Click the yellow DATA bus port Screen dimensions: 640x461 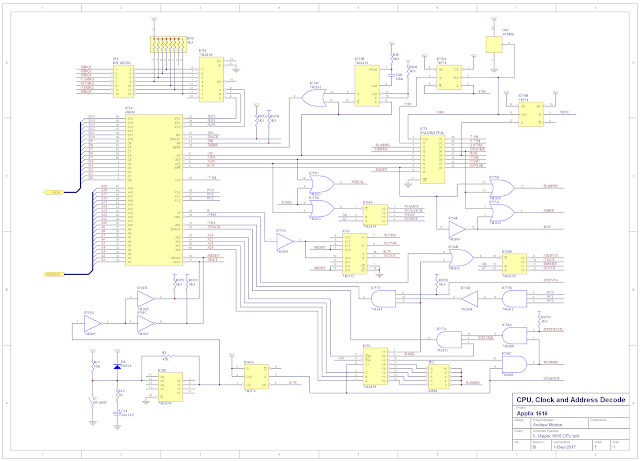(x=53, y=192)
